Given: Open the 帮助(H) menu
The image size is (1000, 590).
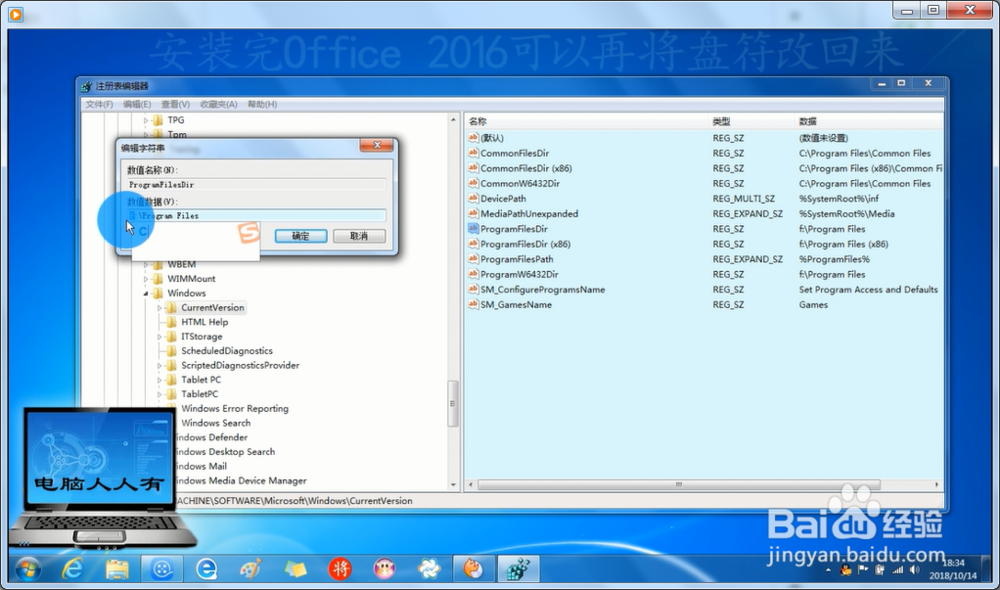Looking at the screenshot, I should pos(262,104).
